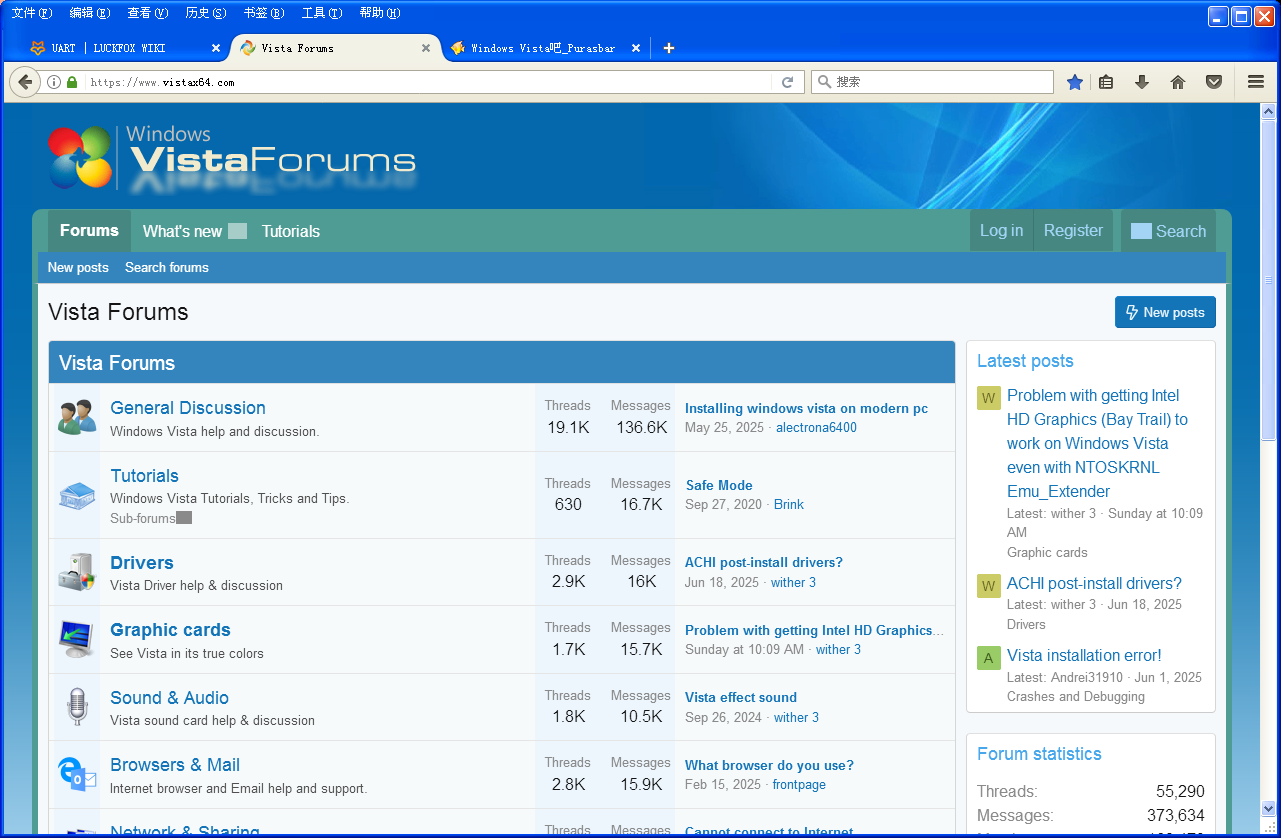Viewport: 1281px width, 838px height.
Task: Click the blue New posts button
Action: [1165, 312]
